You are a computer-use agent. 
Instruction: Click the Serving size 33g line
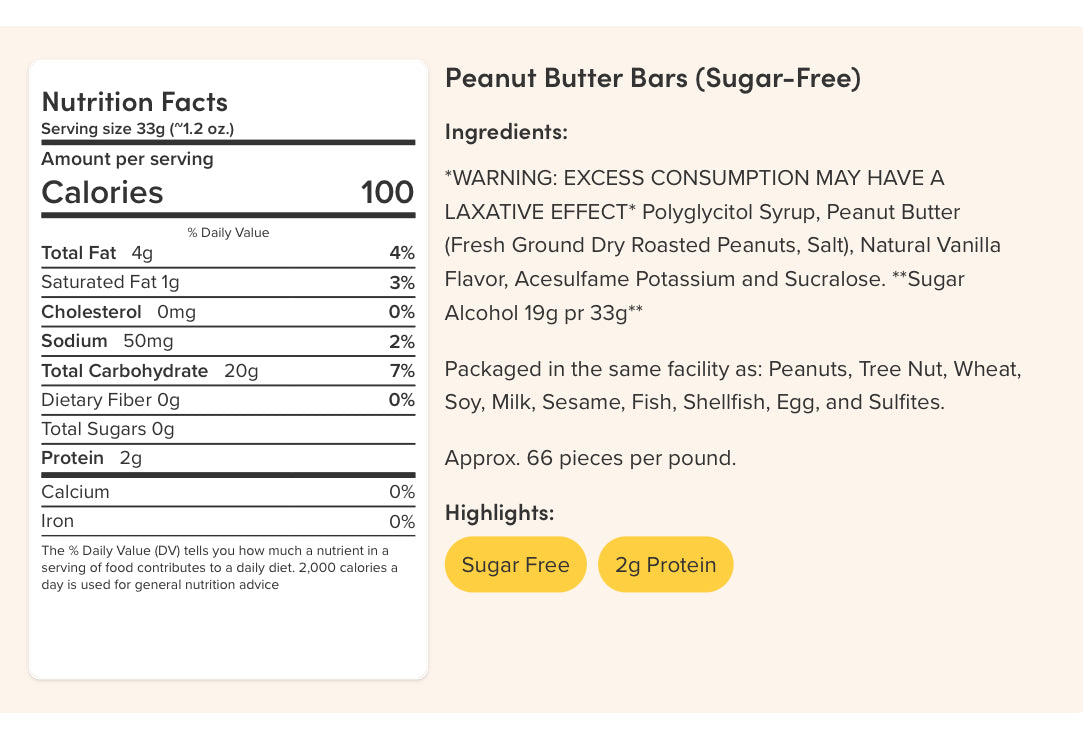tap(137, 129)
